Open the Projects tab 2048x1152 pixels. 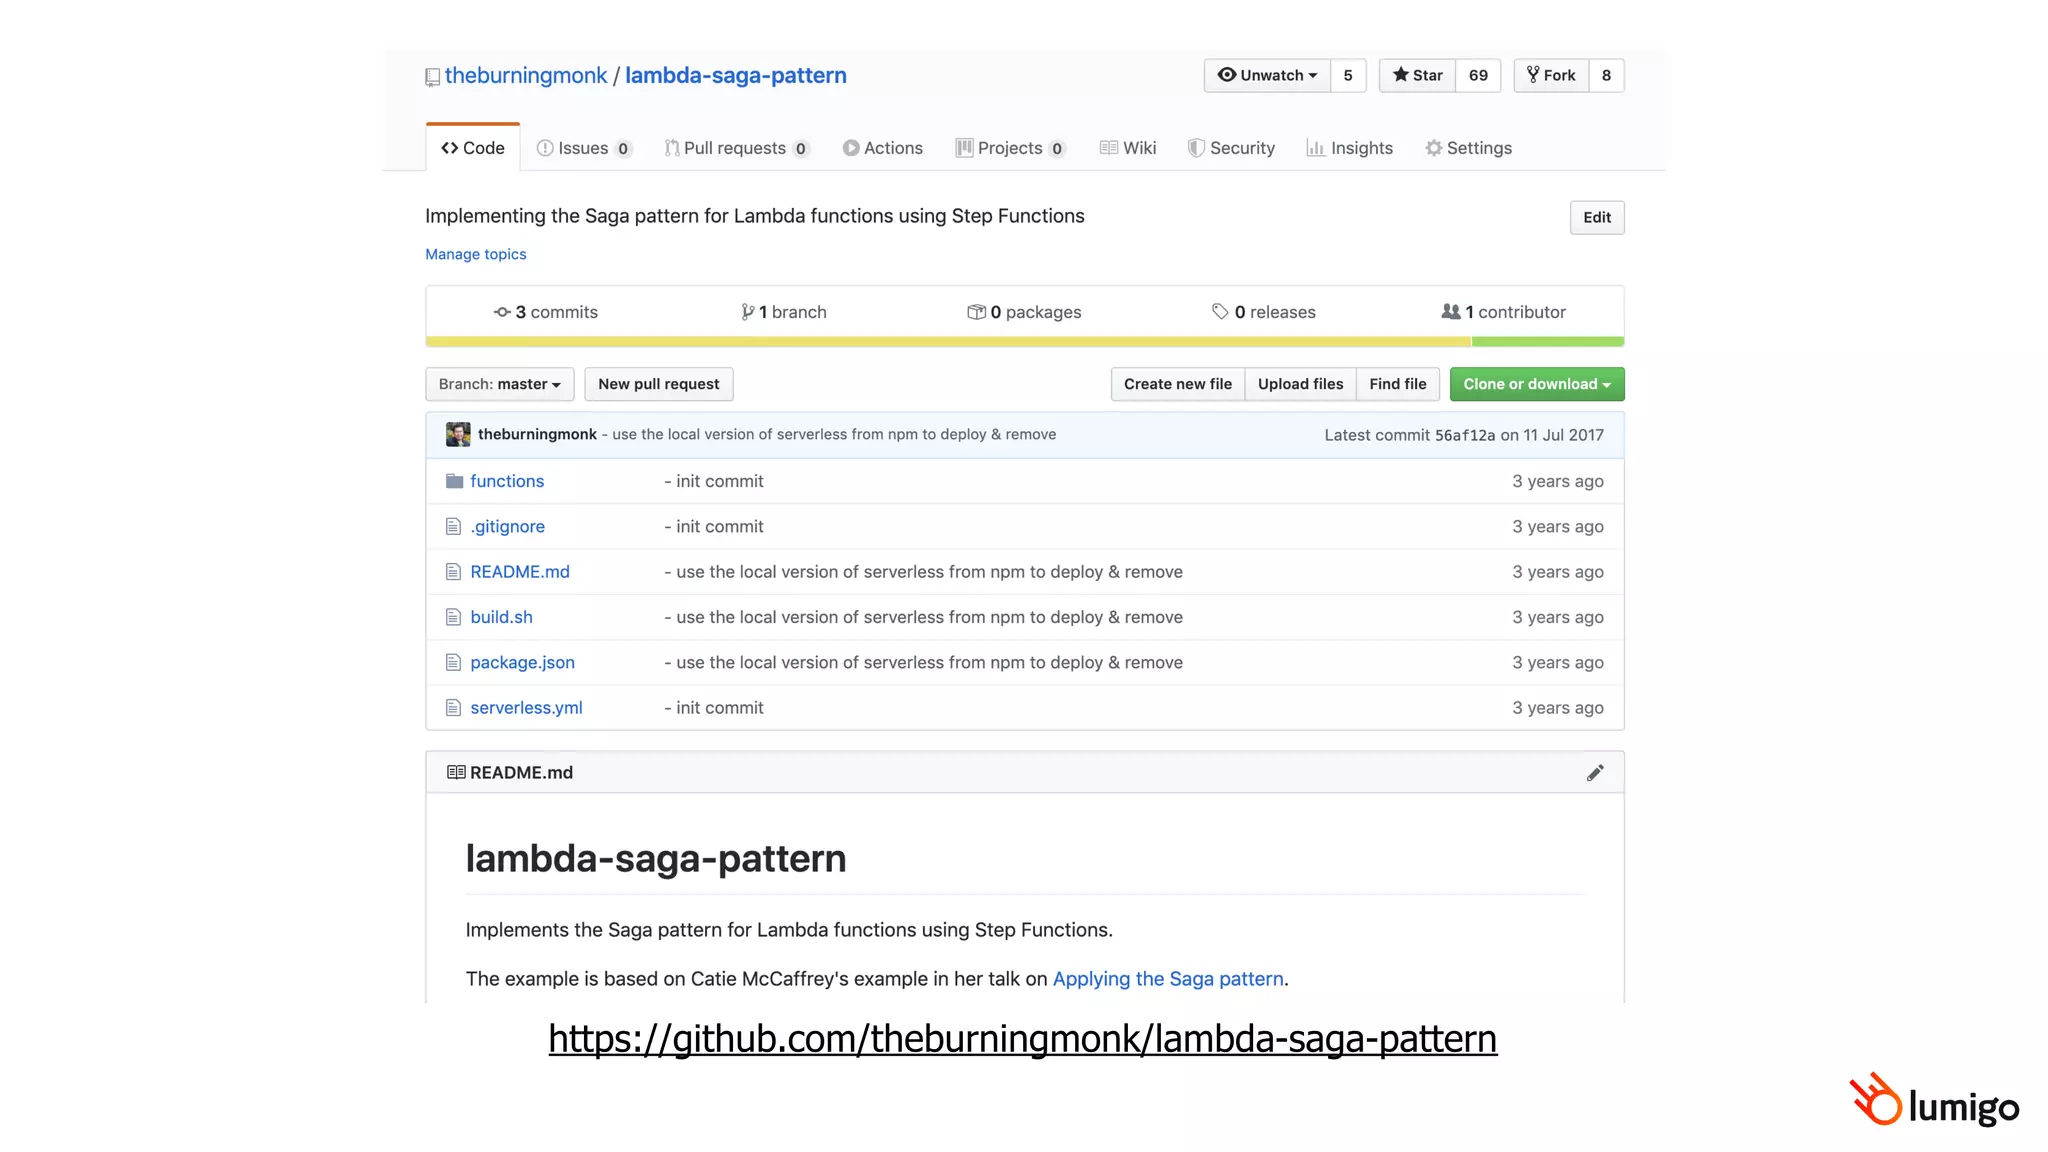coord(1011,148)
